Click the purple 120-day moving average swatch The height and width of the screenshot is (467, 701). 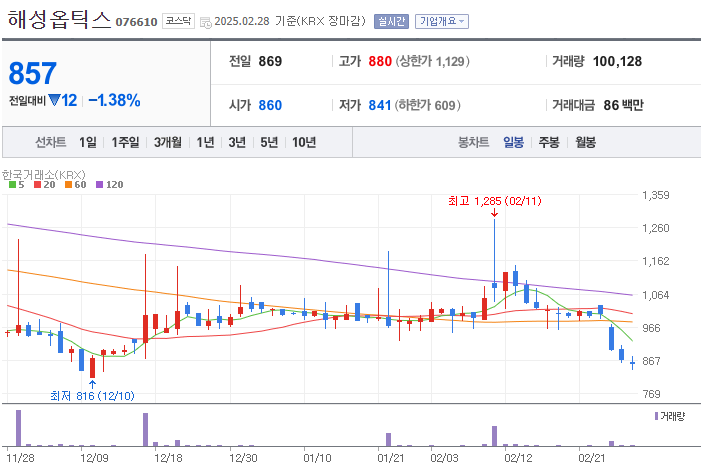point(99,185)
